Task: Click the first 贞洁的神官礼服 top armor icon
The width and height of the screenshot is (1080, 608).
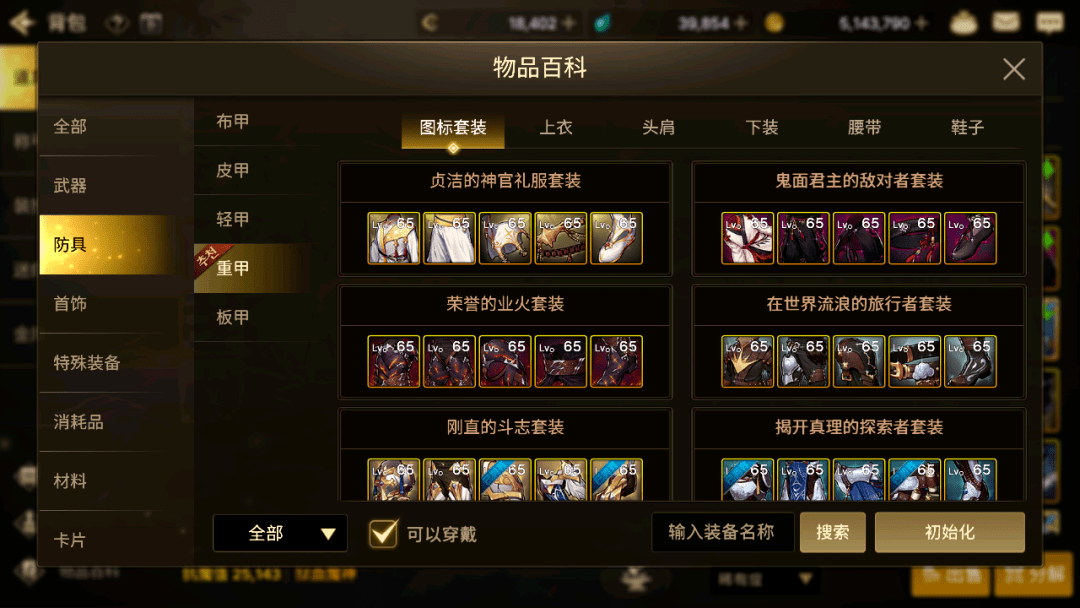Action: coord(393,238)
